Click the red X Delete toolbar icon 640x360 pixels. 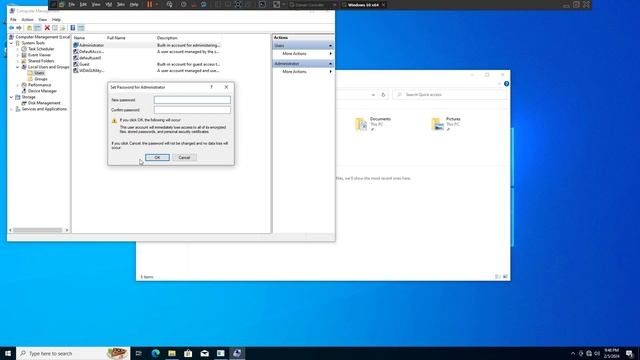click(x=47, y=28)
